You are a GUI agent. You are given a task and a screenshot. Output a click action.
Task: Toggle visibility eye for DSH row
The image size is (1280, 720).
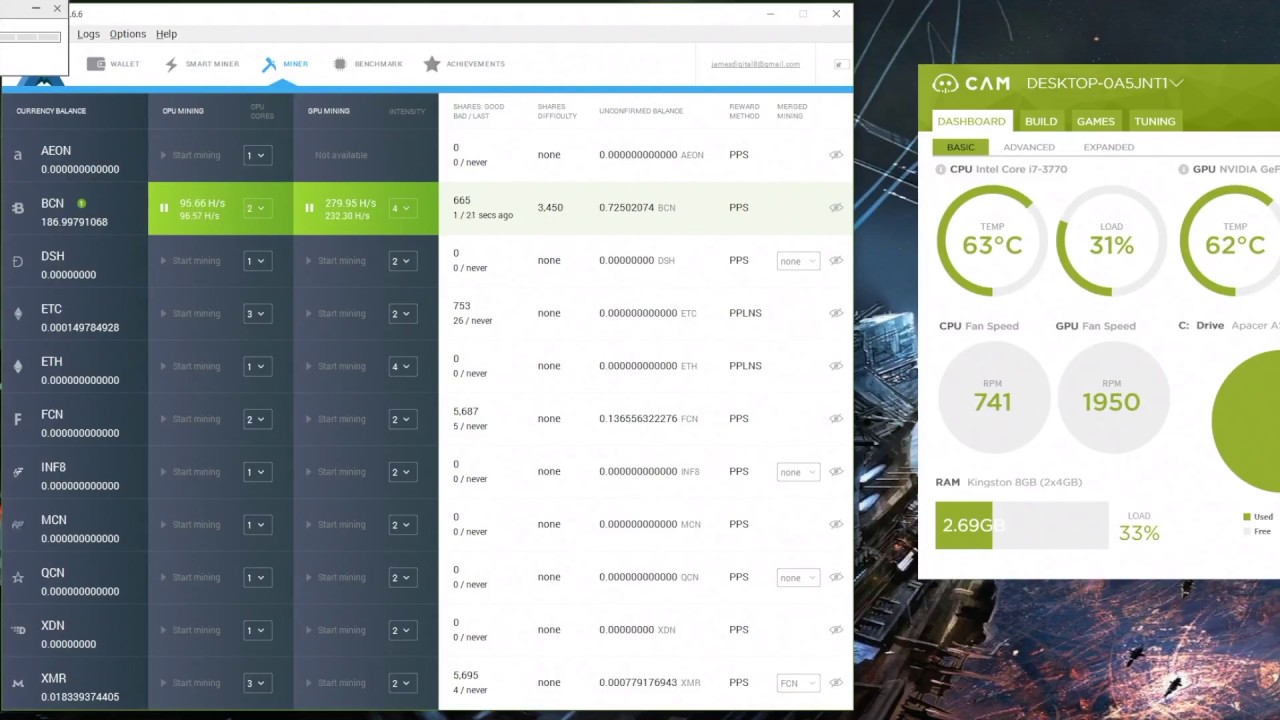click(836, 261)
